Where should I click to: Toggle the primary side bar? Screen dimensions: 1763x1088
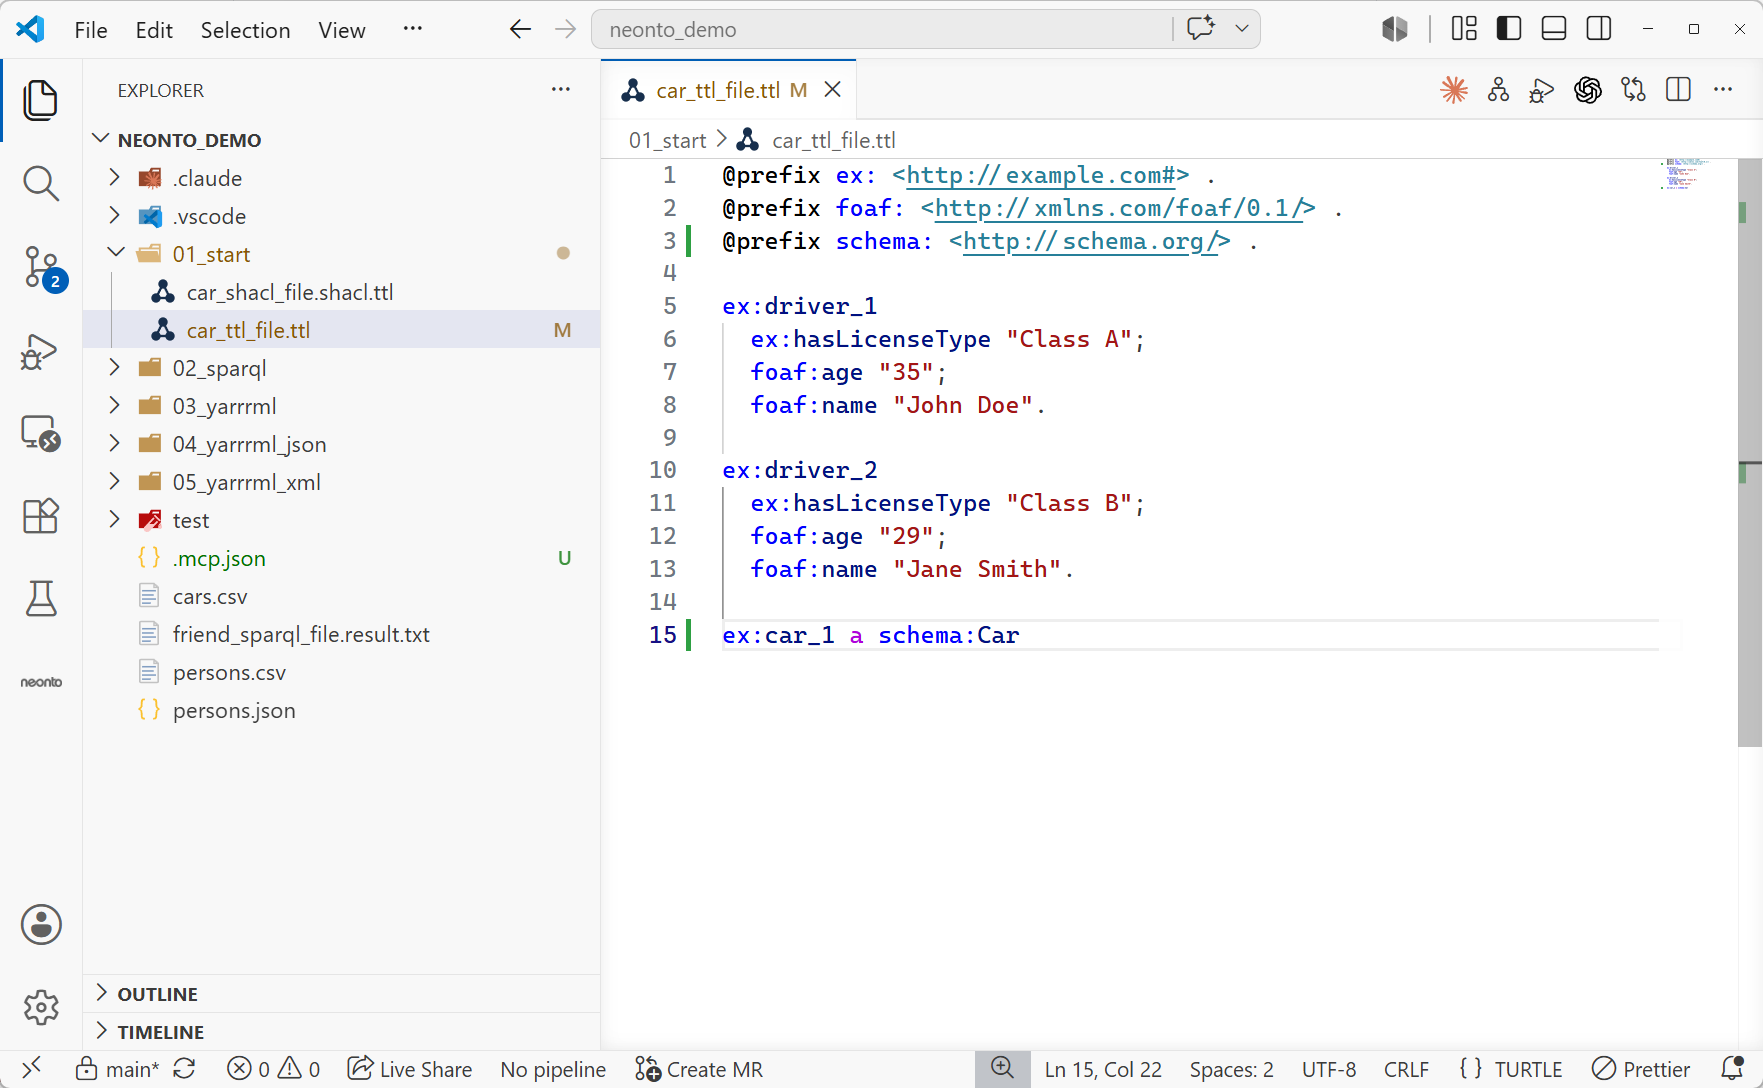(1509, 29)
